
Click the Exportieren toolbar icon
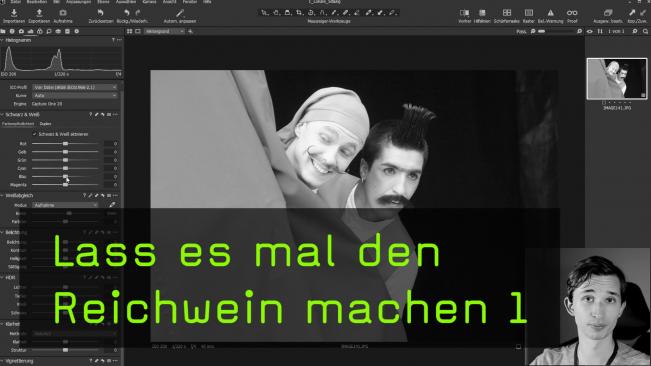(39, 13)
